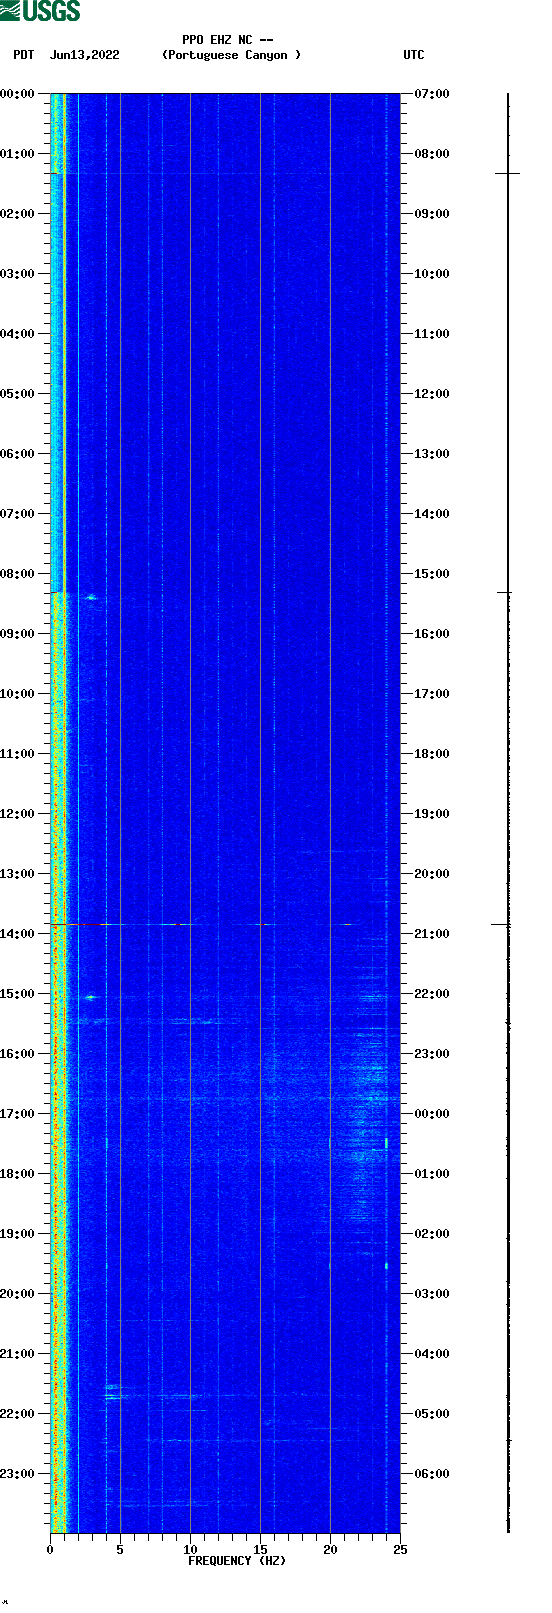Click the 23:00 PDT time label

tap(17, 1474)
